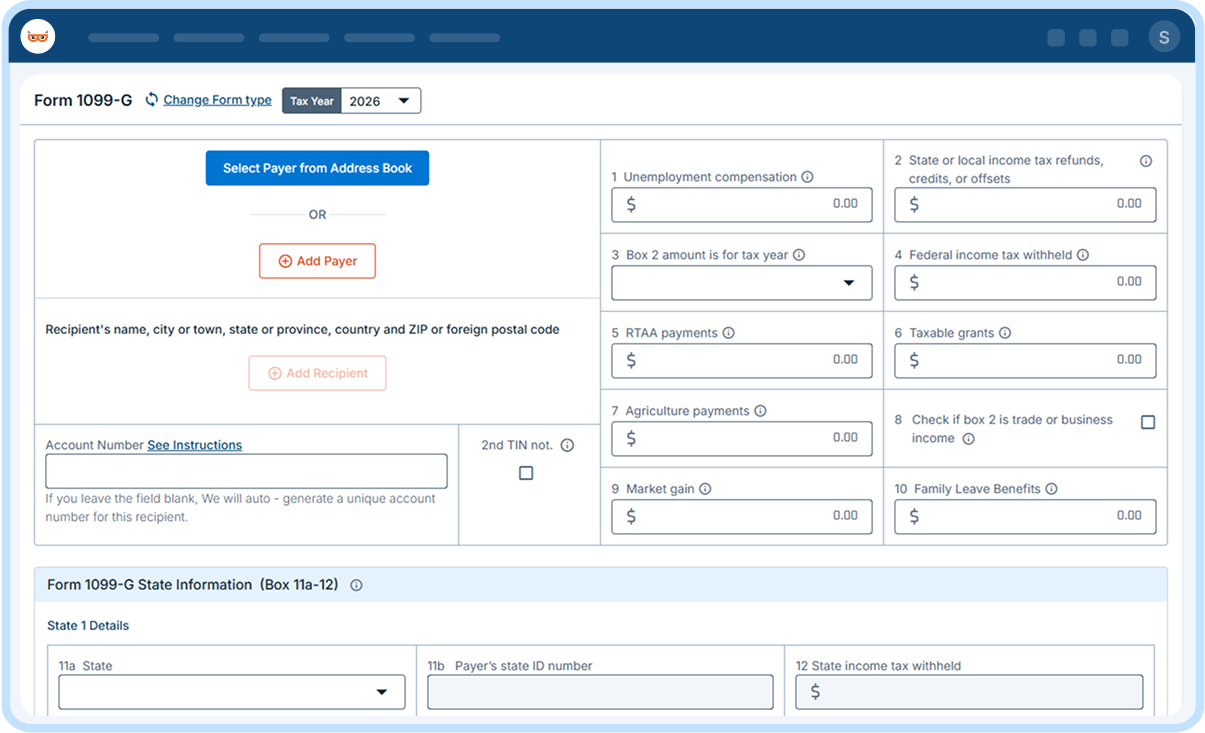Open the user profile avatar S
This screenshot has width=1205, height=733.
click(1164, 37)
